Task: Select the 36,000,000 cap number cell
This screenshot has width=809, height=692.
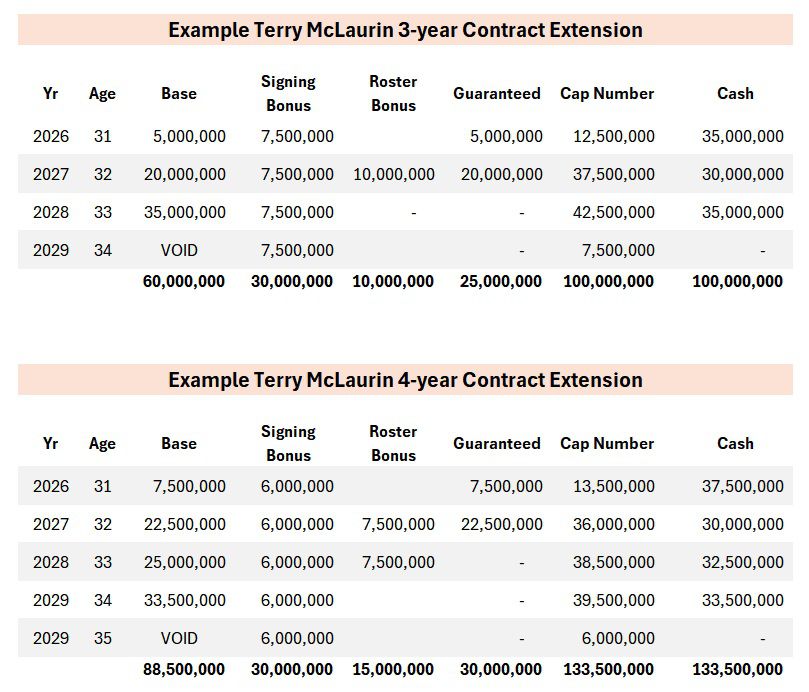Action: pyautogui.click(x=614, y=524)
